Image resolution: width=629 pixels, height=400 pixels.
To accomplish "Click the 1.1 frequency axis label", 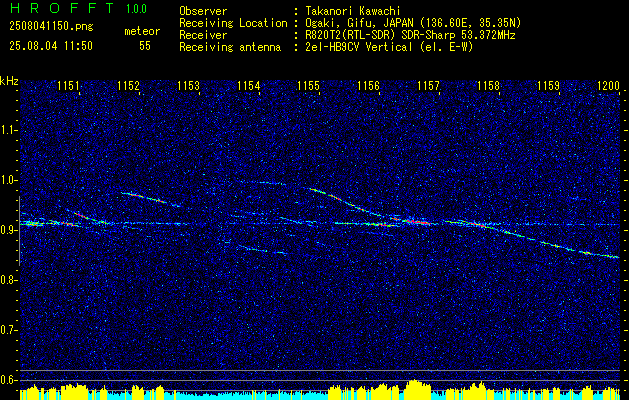I will click(x=9, y=130).
